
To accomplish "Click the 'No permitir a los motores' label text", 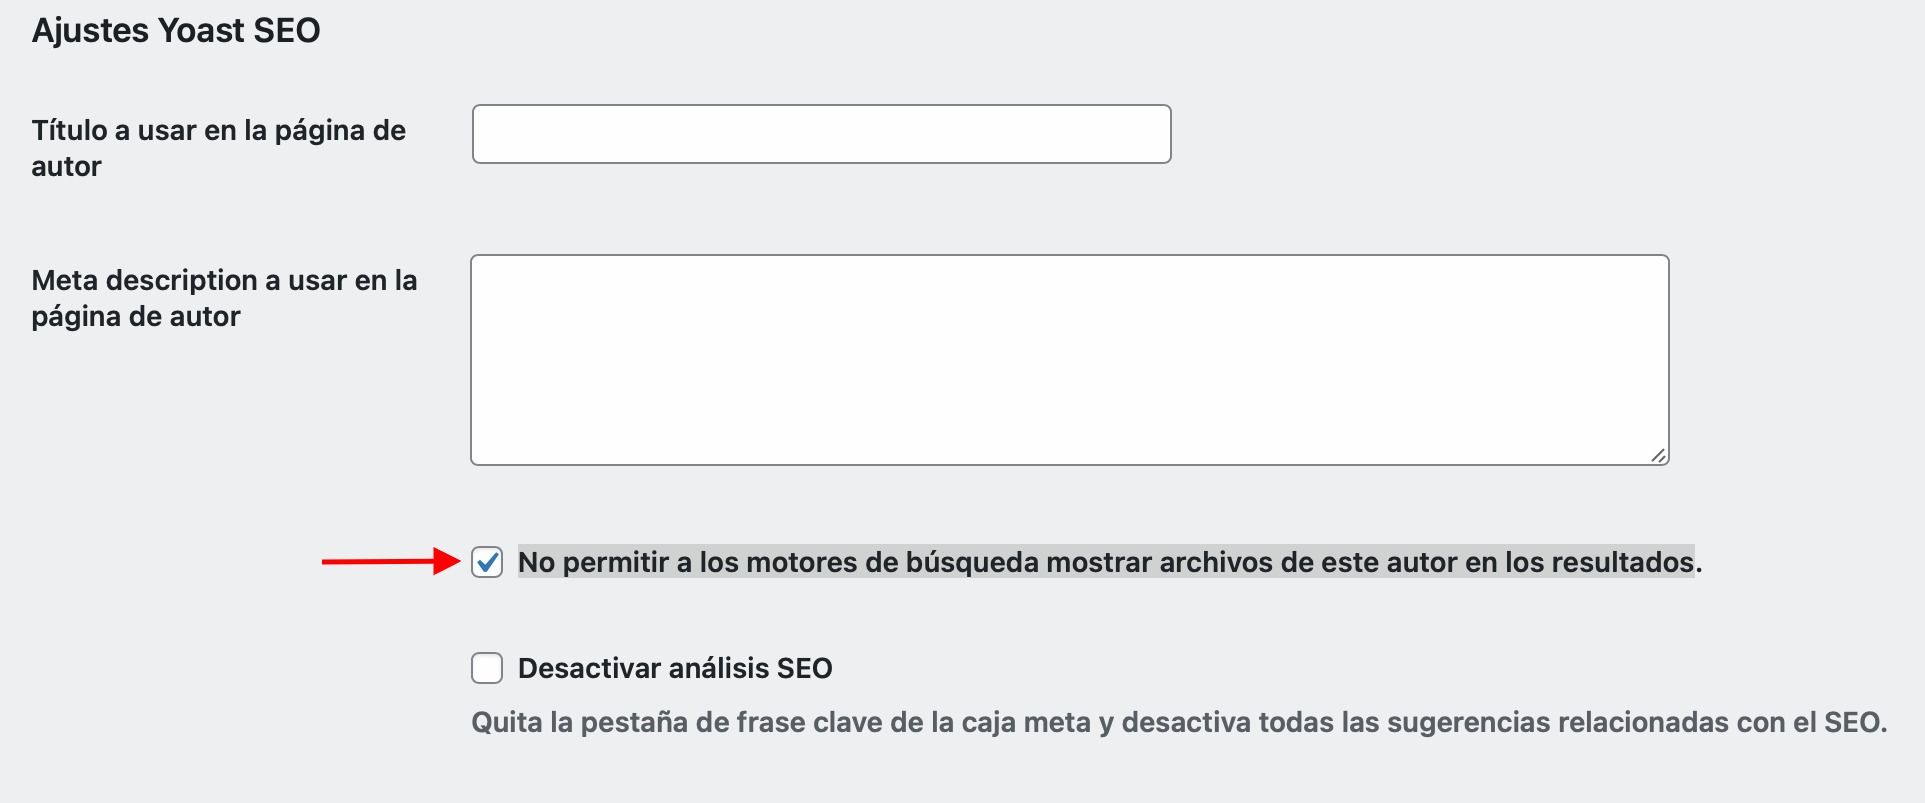I will click(x=1110, y=562).
